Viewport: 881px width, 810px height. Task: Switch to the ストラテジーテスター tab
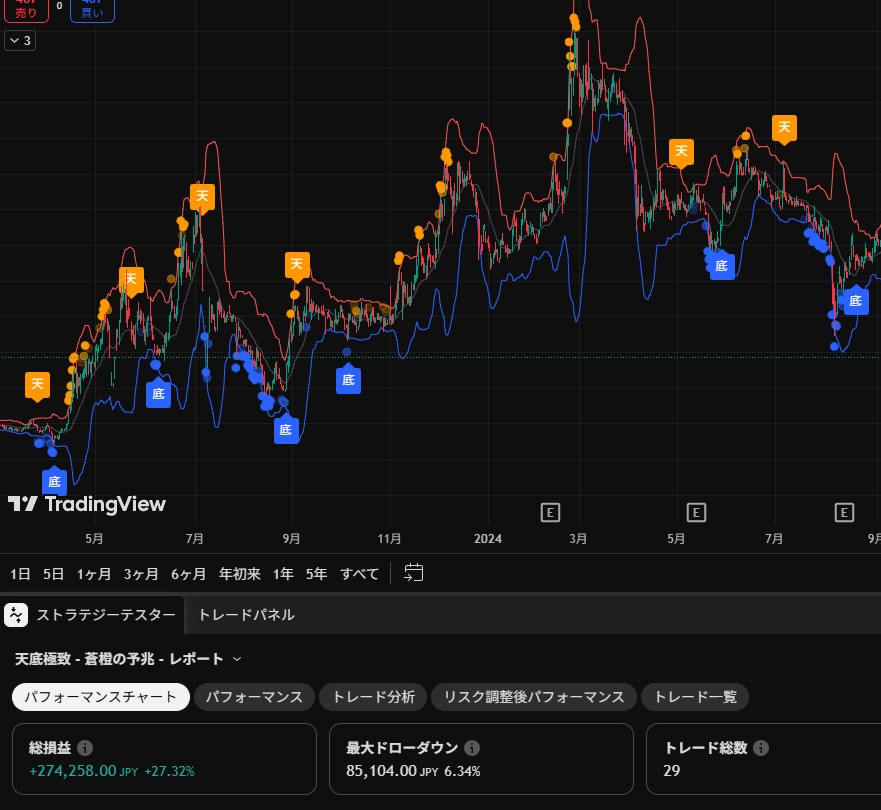pyautogui.click(x=106, y=615)
